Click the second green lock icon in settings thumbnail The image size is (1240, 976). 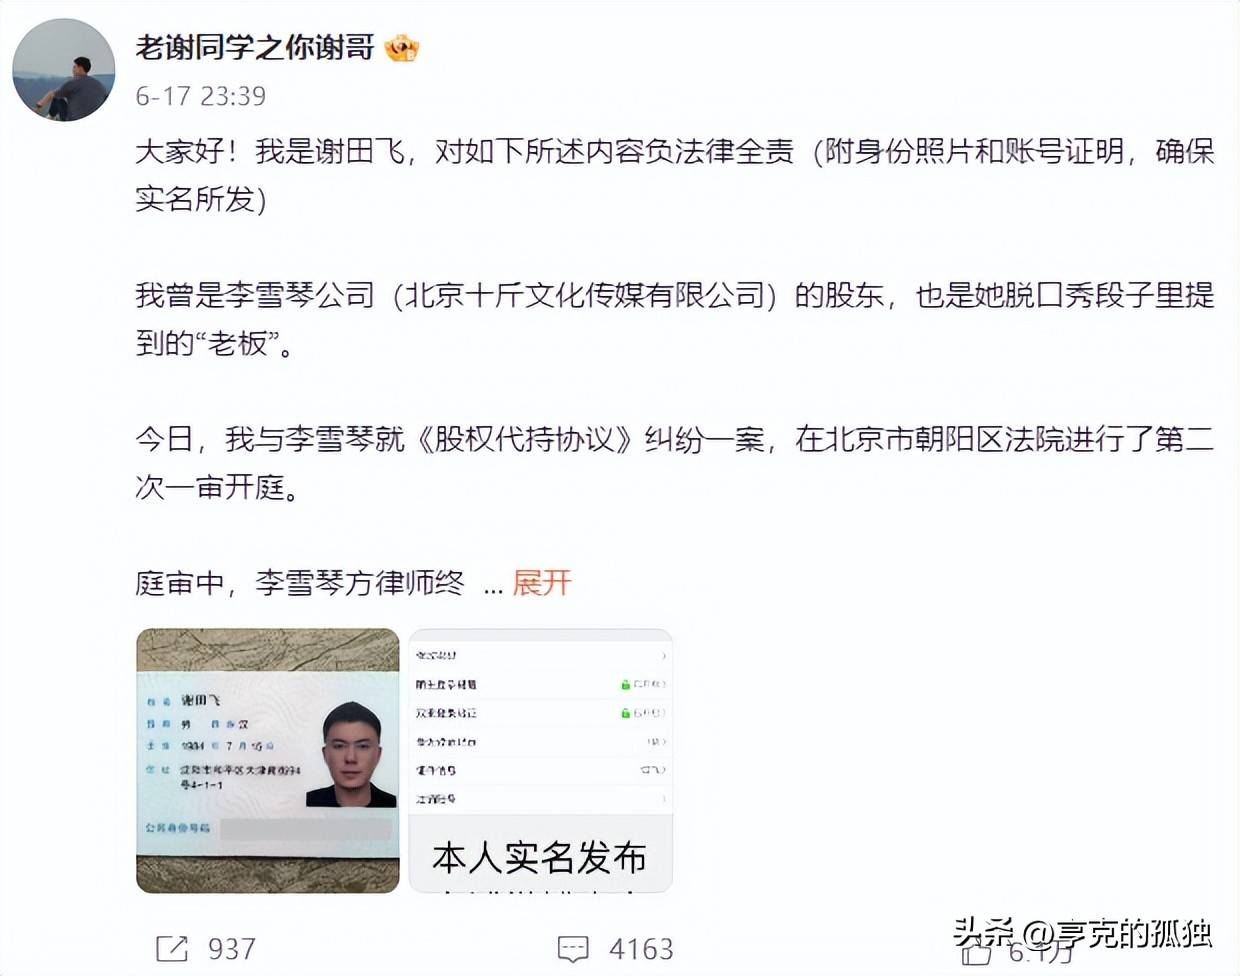click(626, 713)
